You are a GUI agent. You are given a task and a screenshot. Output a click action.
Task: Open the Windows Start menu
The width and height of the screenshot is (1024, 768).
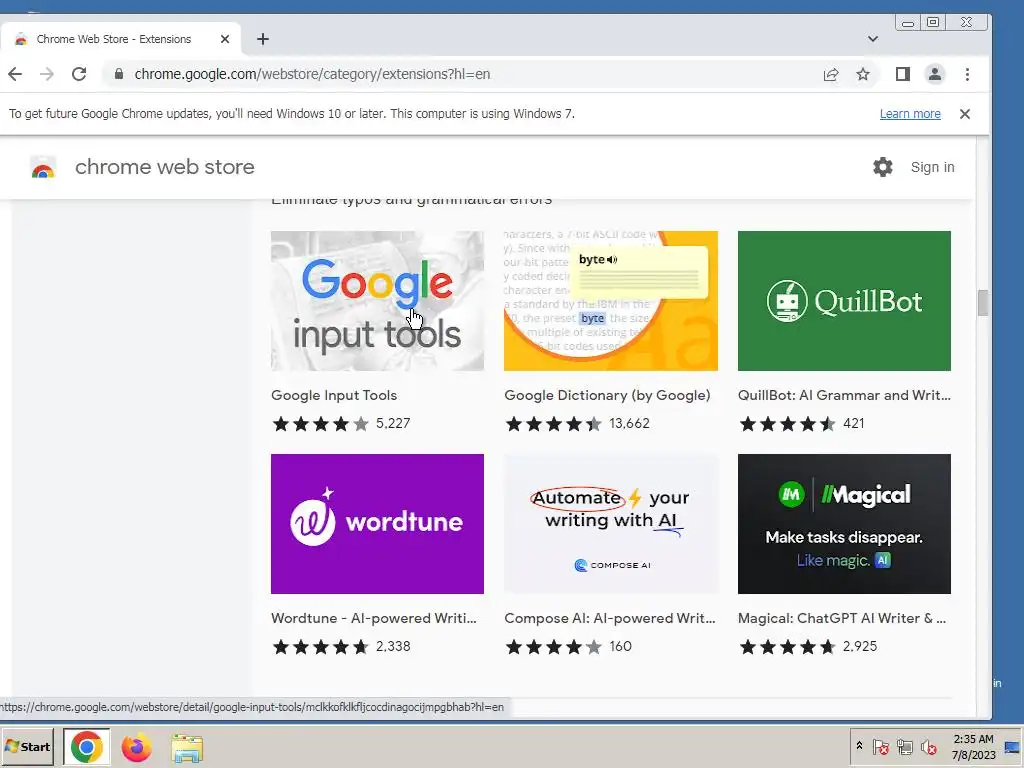coord(27,746)
